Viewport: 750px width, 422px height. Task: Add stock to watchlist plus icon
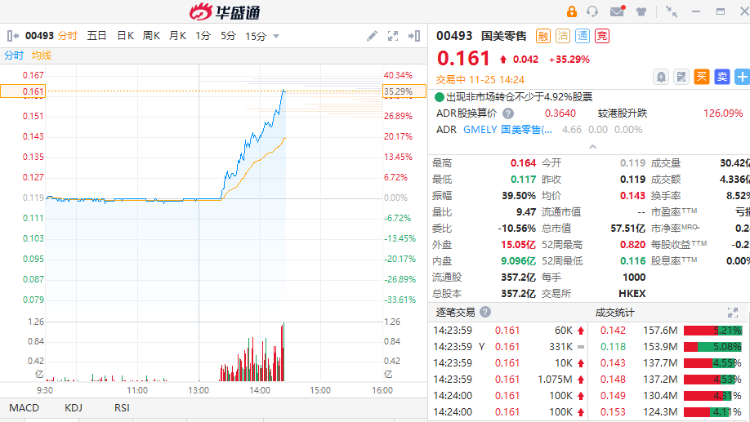click(x=742, y=77)
